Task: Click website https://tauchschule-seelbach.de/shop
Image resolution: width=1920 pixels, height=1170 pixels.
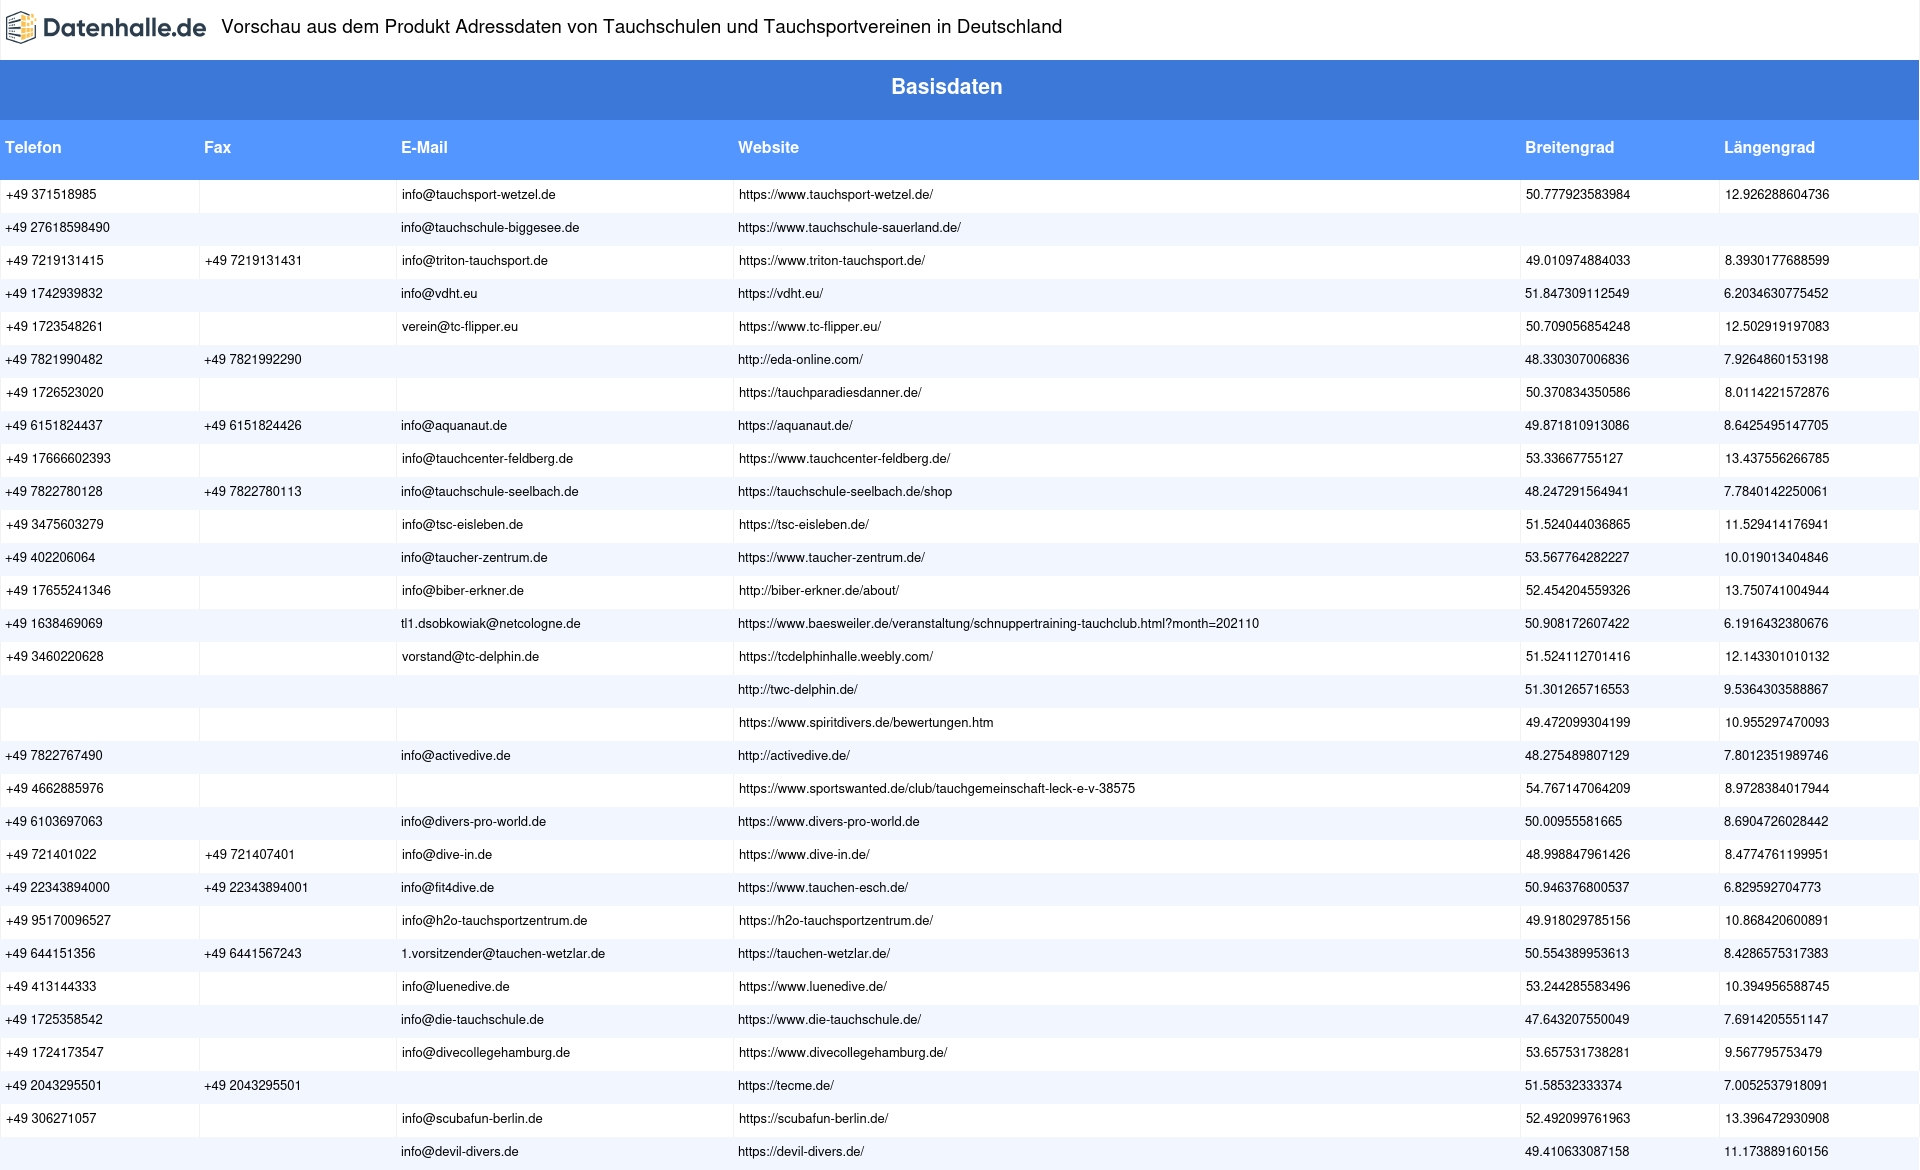Action: (845, 492)
